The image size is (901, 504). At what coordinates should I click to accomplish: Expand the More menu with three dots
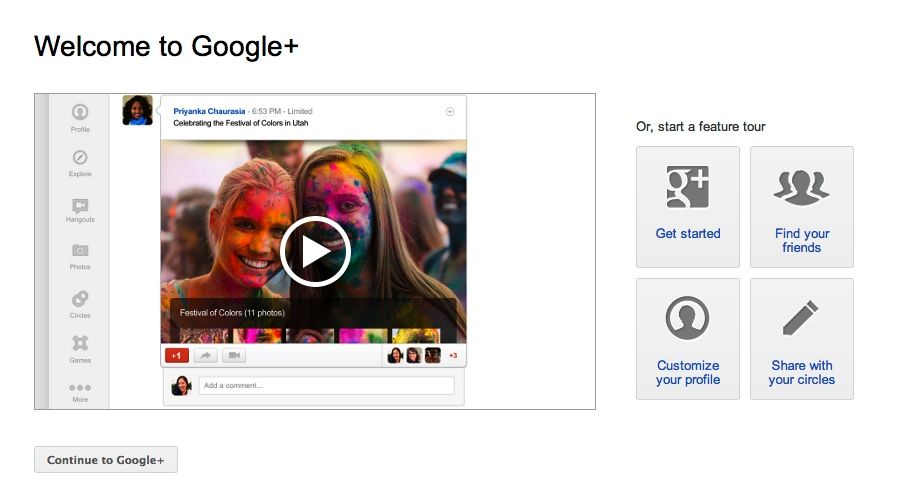tap(80, 388)
